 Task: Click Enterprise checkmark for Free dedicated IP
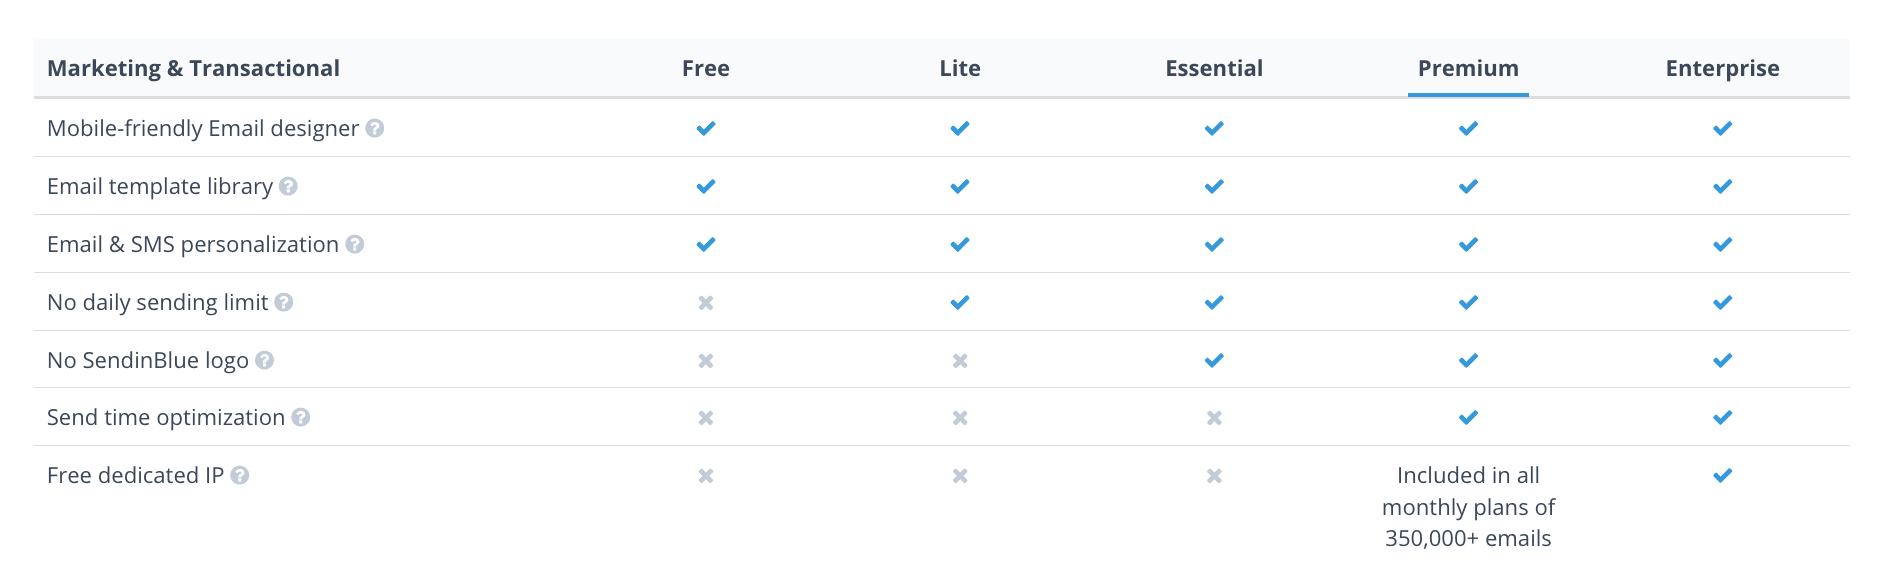[1722, 475]
